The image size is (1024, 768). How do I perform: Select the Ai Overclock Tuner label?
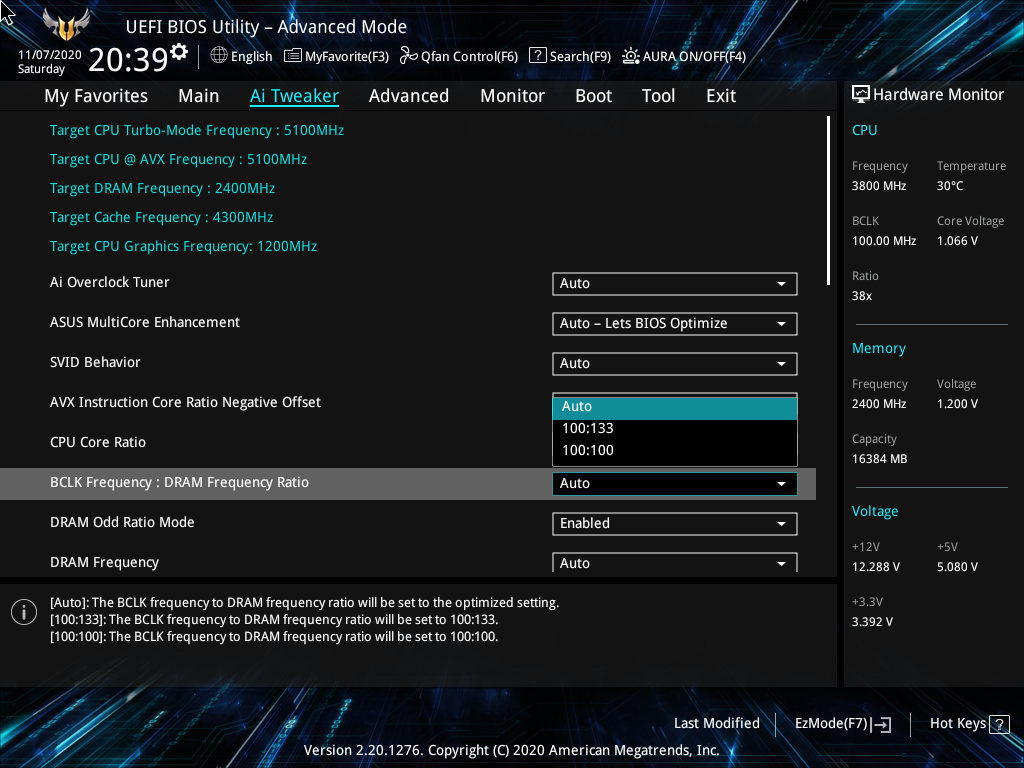click(x=110, y=282)
